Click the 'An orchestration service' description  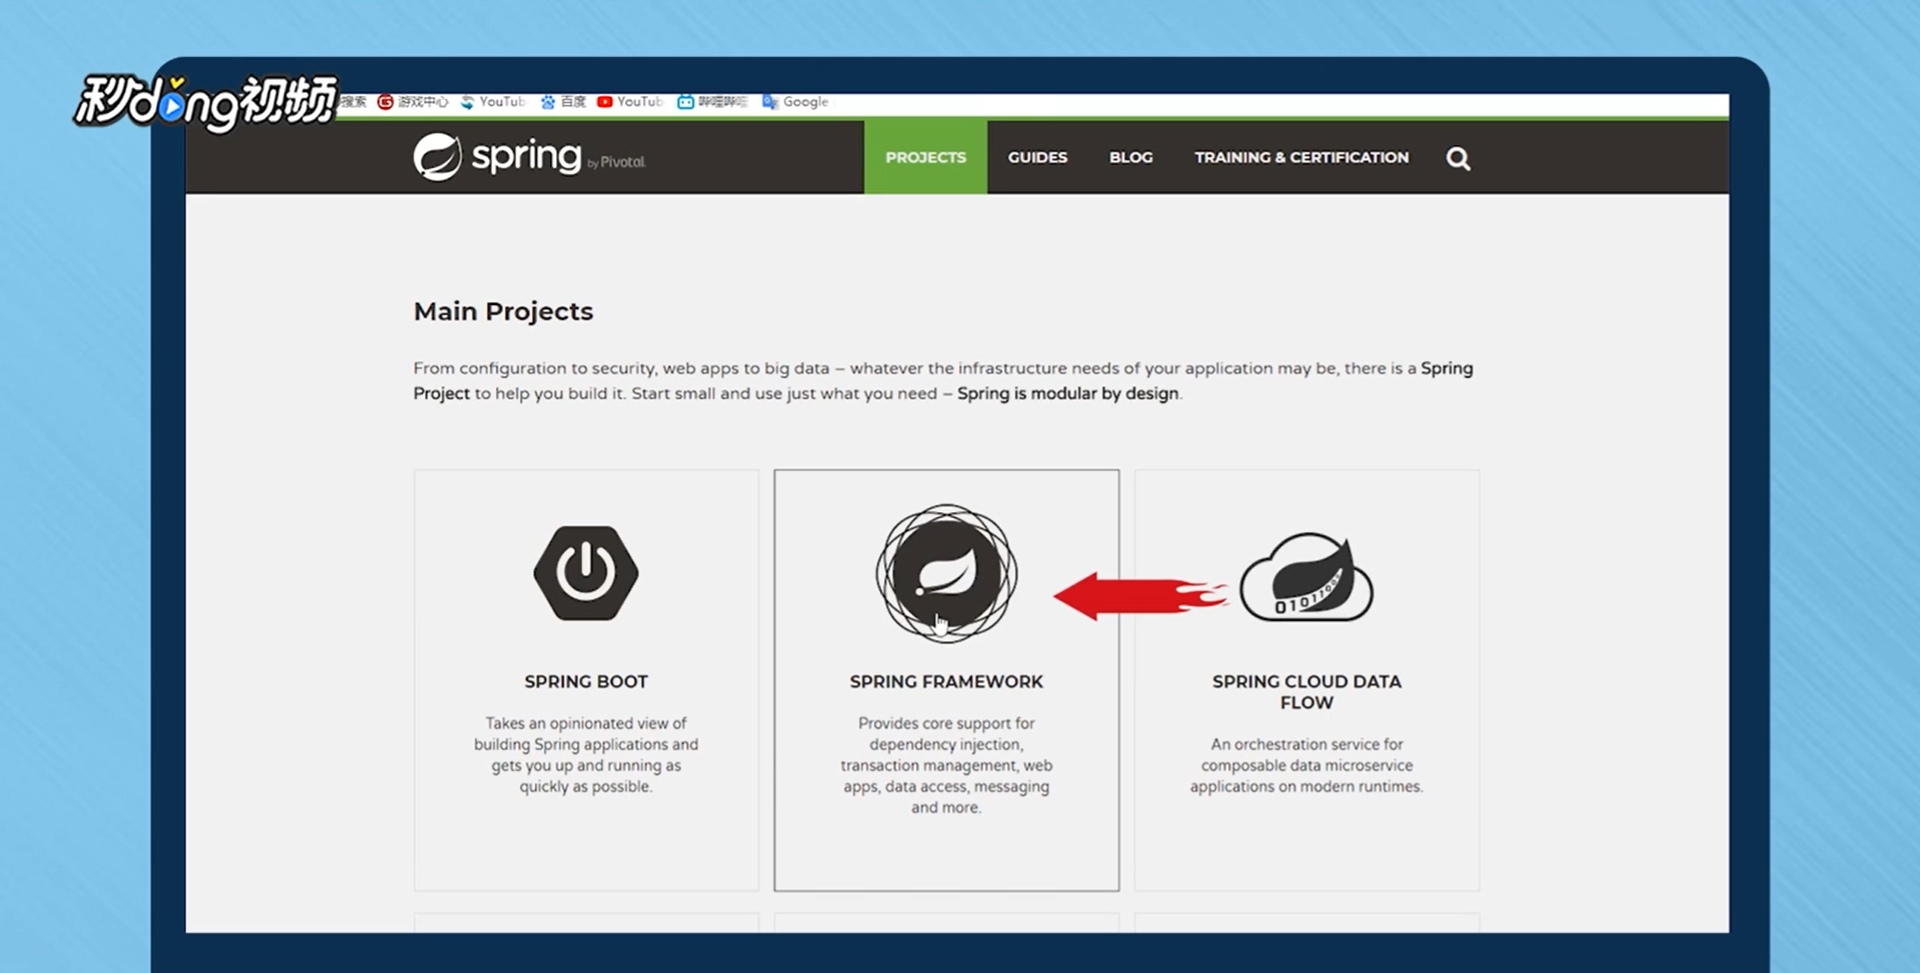coord(1306,765)
